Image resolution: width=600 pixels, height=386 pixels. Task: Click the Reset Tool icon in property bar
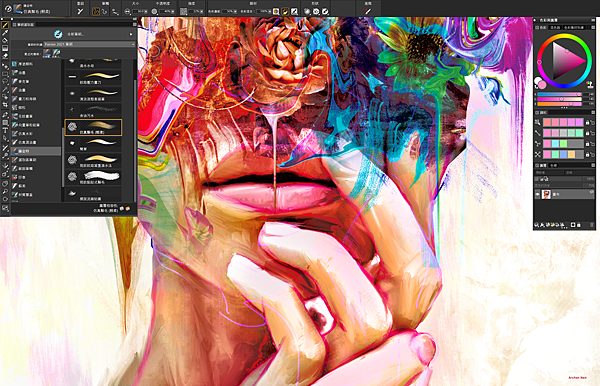[x=80, y=11]
